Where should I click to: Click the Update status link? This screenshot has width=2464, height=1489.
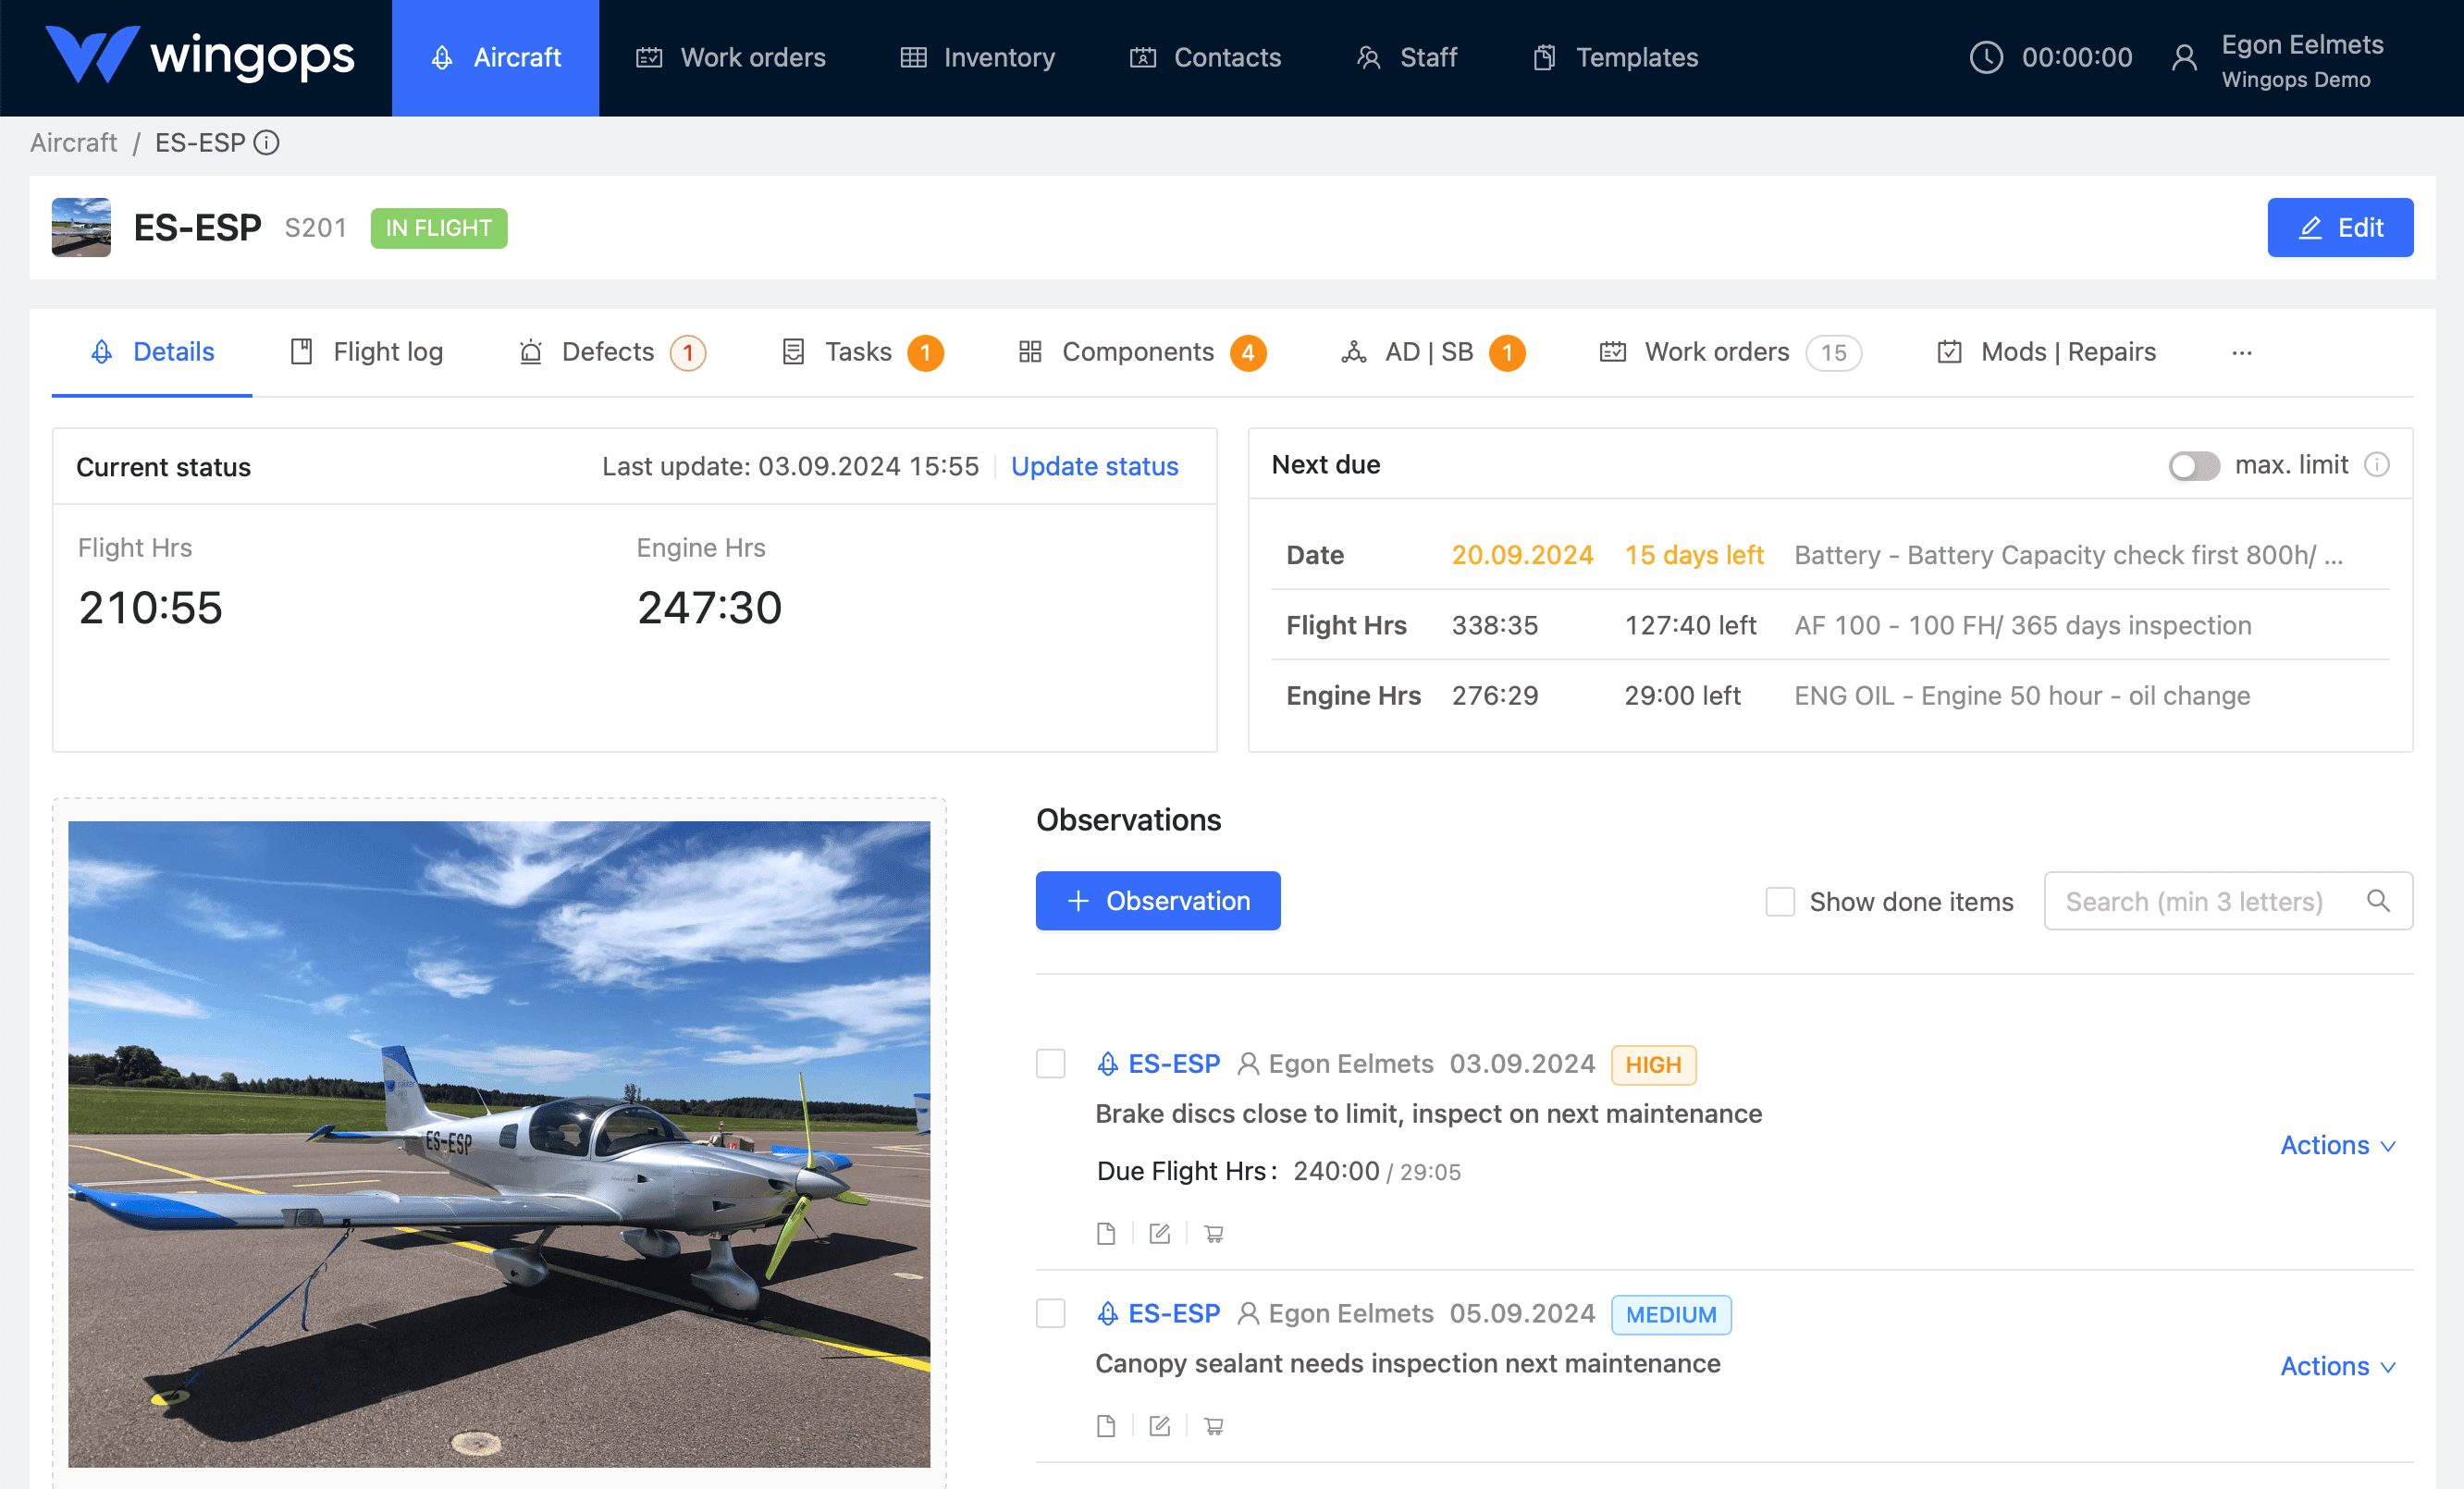pos(1094,467)
